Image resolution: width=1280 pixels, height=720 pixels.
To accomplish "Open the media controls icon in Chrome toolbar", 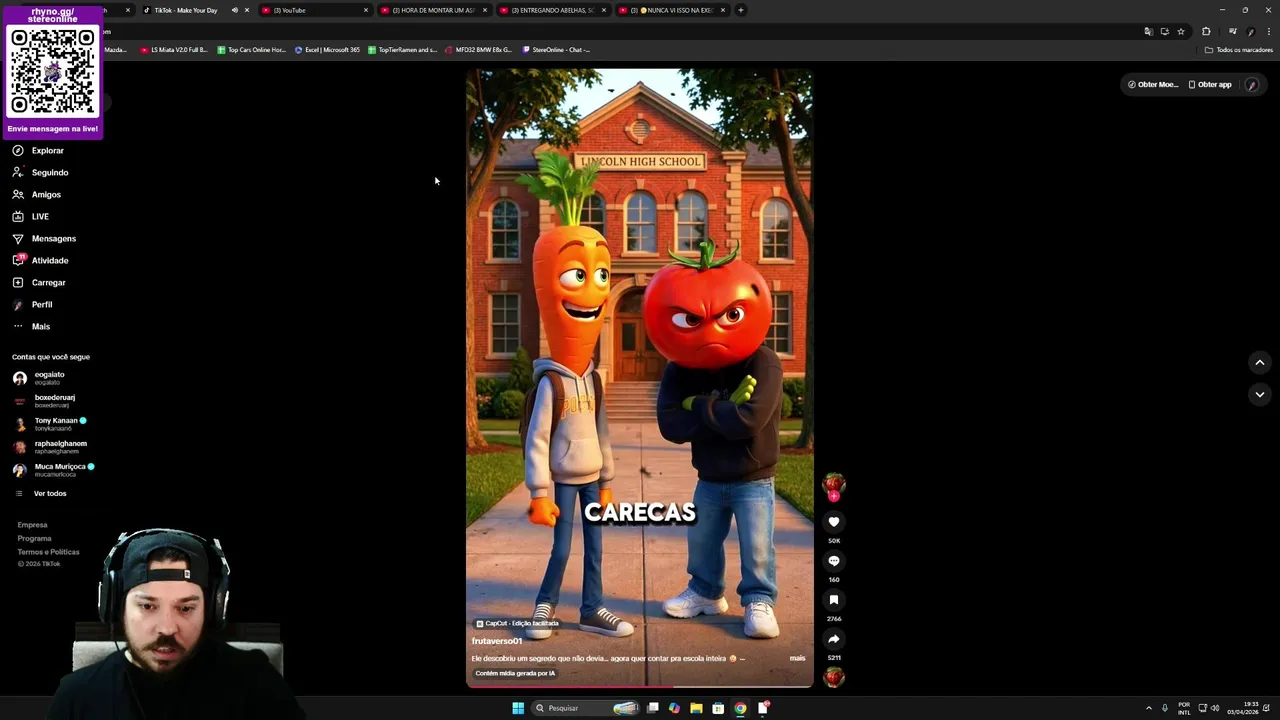I will tap(1232, 31).
